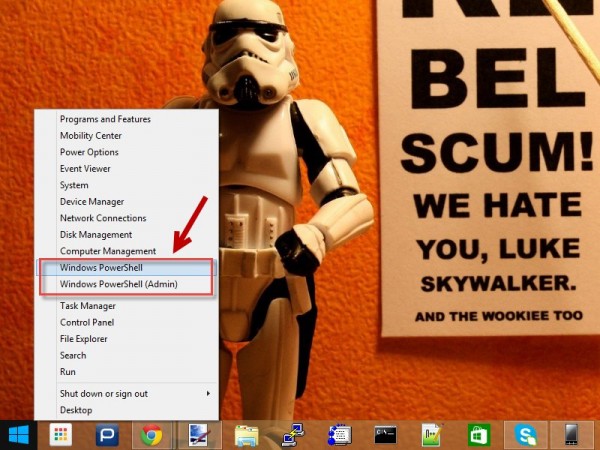Screen dimensions: 600x450
Task: Open Computer Management
Action: click(x=127, y=251)
